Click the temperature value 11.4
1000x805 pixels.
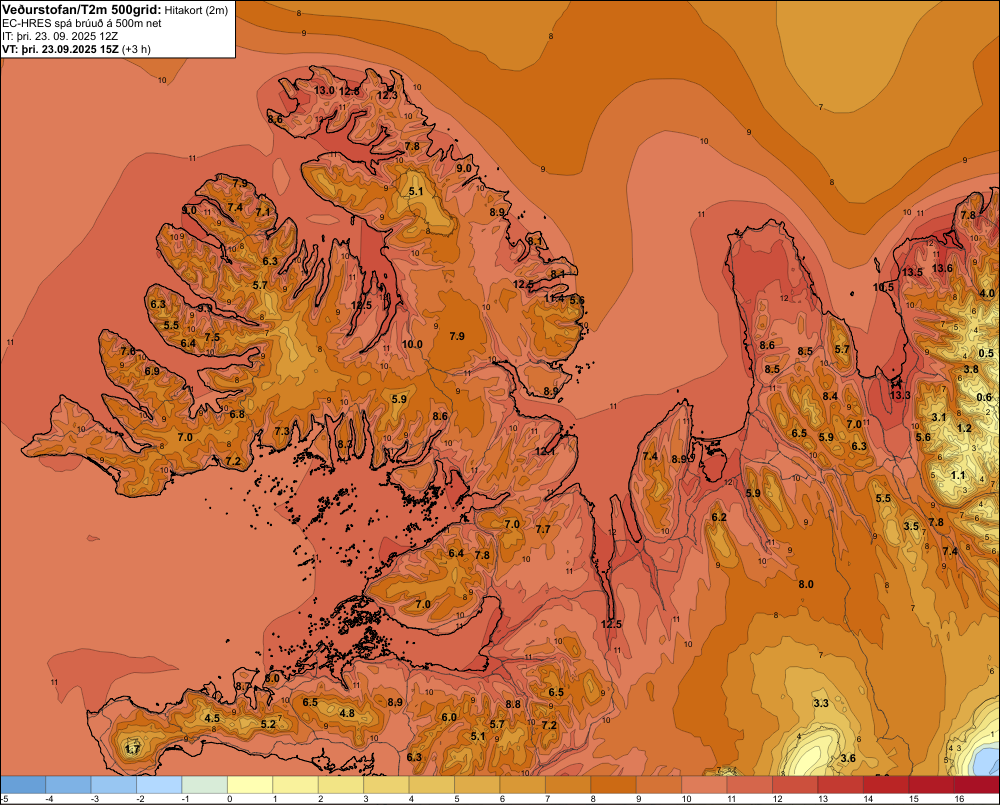click(554, 298)
